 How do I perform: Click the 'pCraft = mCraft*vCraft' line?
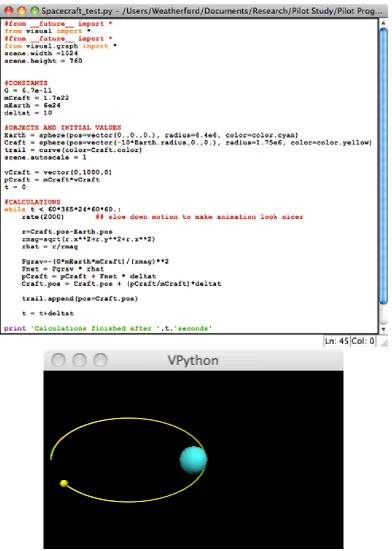52,180
